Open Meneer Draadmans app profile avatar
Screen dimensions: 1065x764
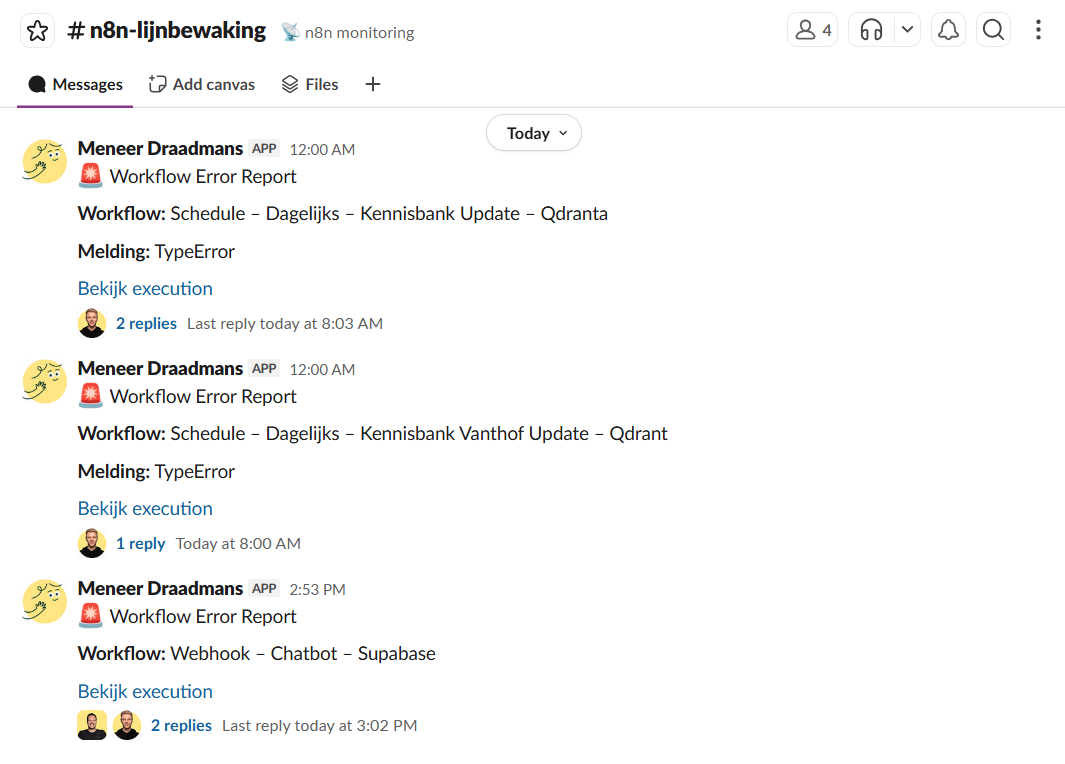pos(43,161)
